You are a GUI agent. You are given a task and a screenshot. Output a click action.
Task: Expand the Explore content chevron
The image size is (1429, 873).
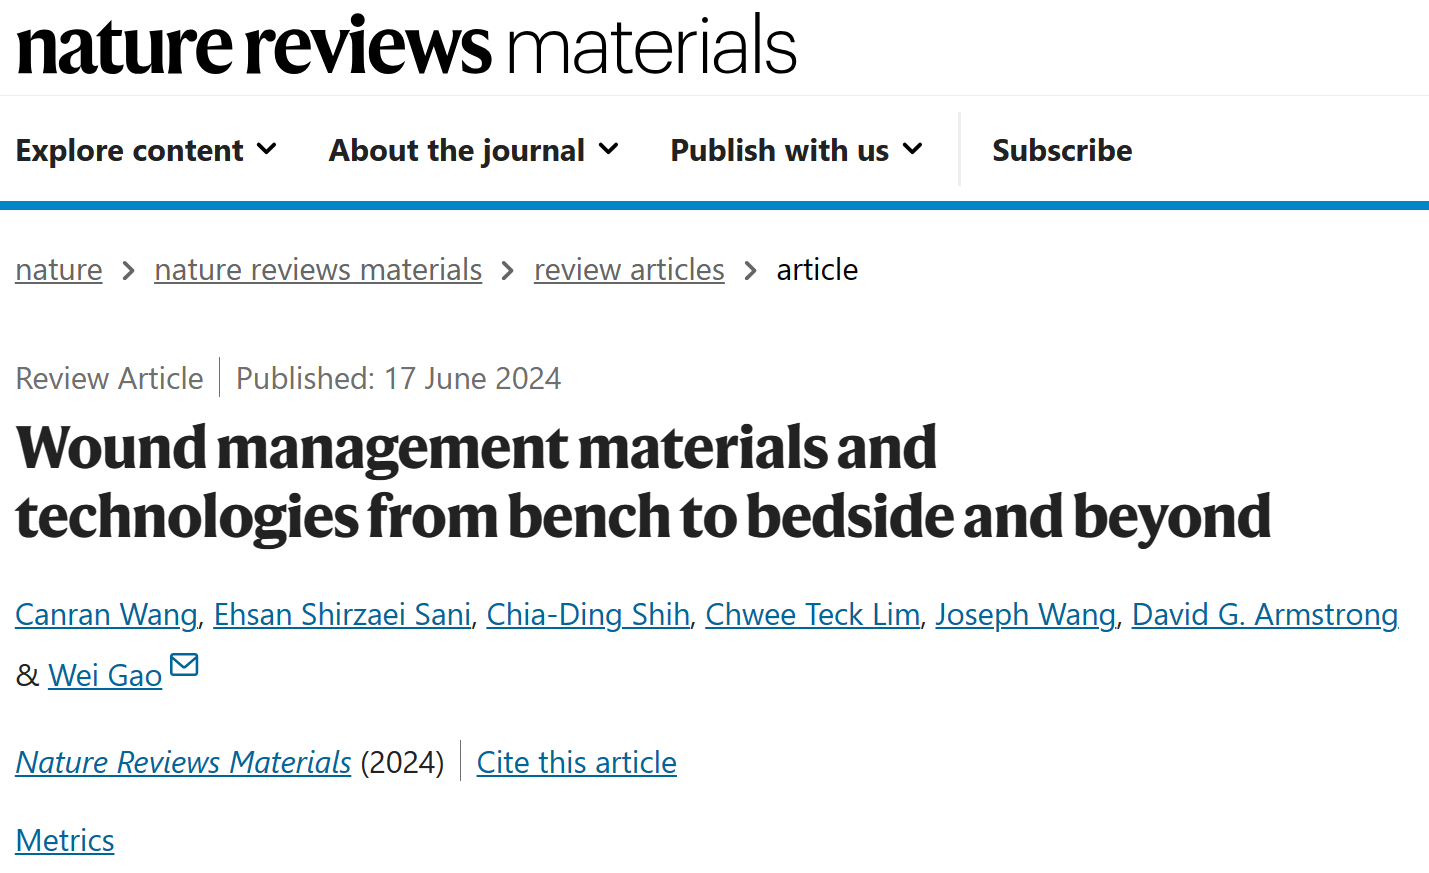pos(266,149)
